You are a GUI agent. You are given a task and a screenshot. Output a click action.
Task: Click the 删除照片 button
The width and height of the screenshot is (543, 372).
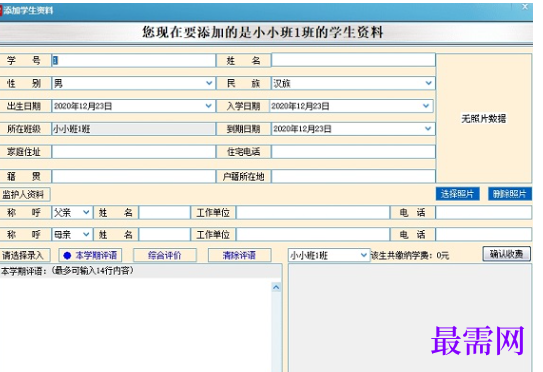(x=510, y=194)
